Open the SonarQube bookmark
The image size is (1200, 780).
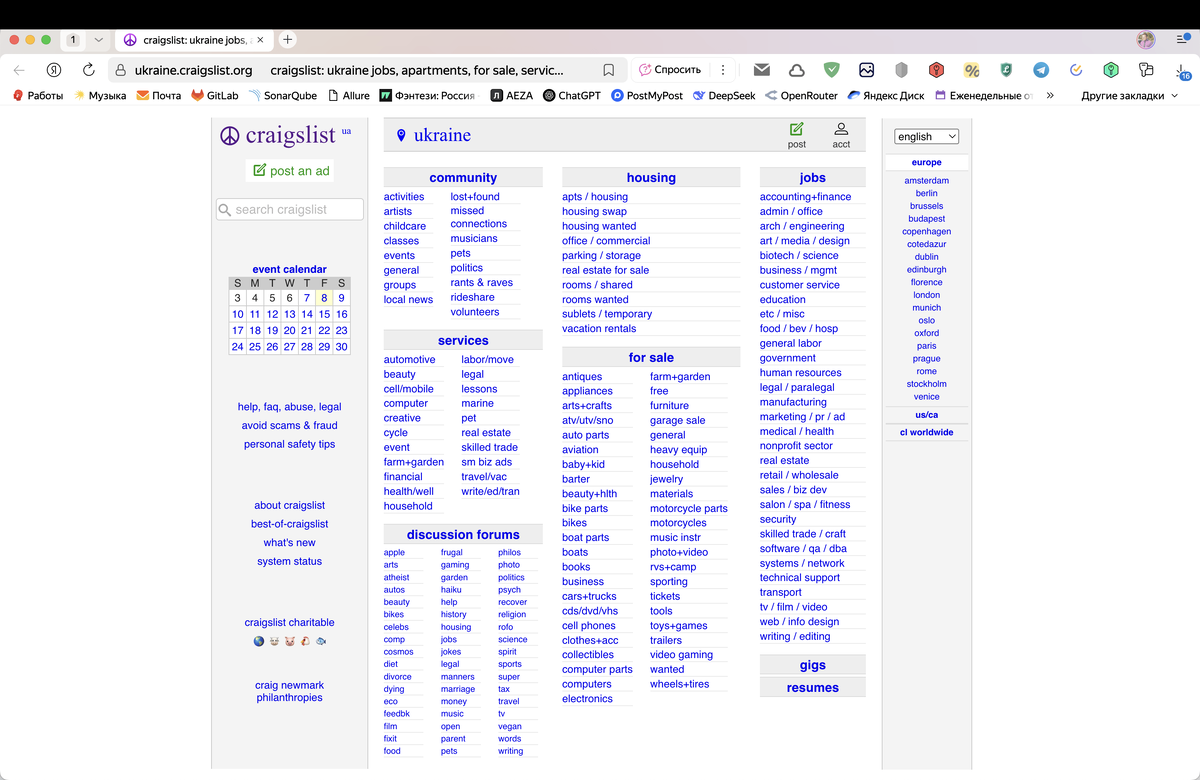click(x=283, y=96)
